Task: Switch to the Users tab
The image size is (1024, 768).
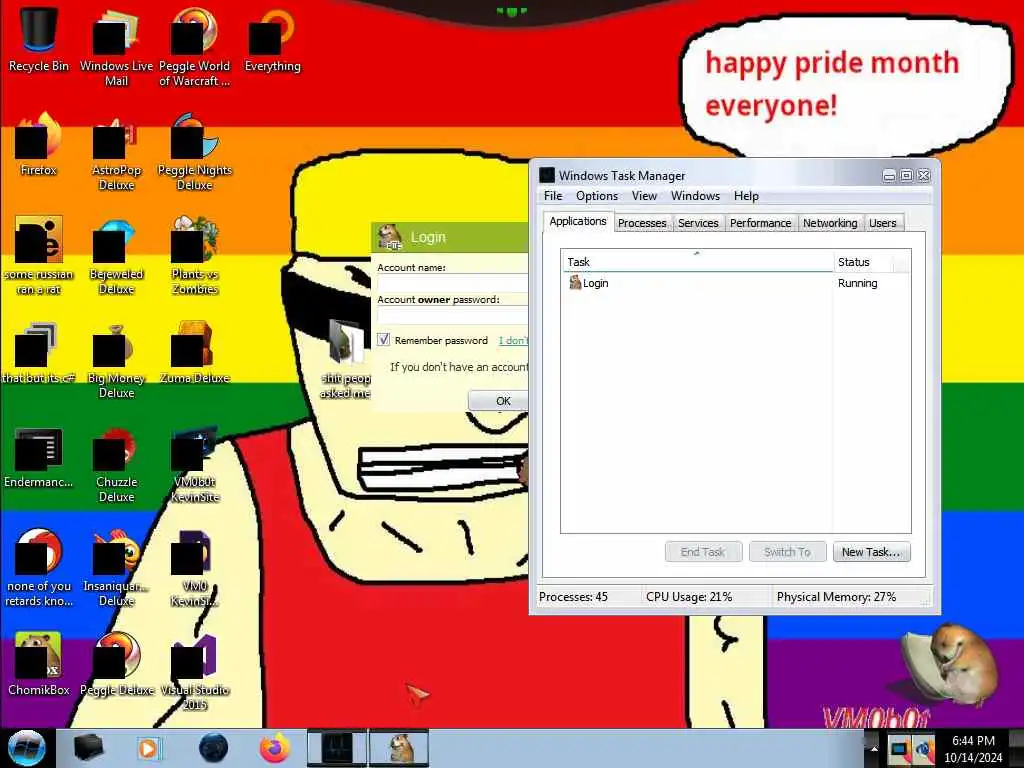Action: click(x=883, y=223)
